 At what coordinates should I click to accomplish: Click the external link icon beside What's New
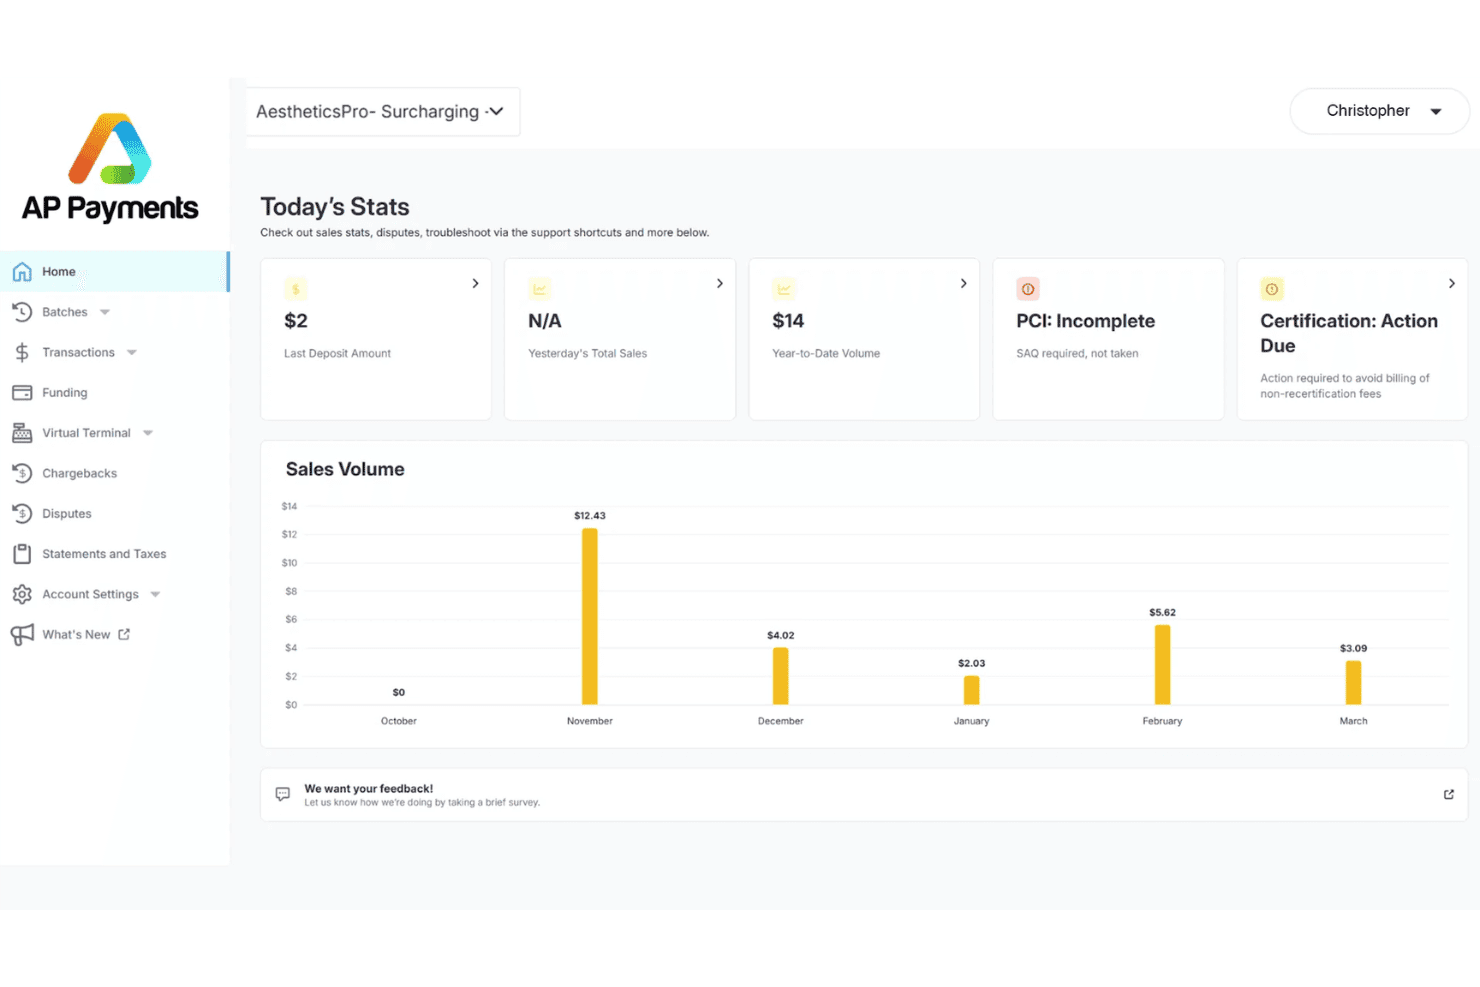[x=124, y=634]
